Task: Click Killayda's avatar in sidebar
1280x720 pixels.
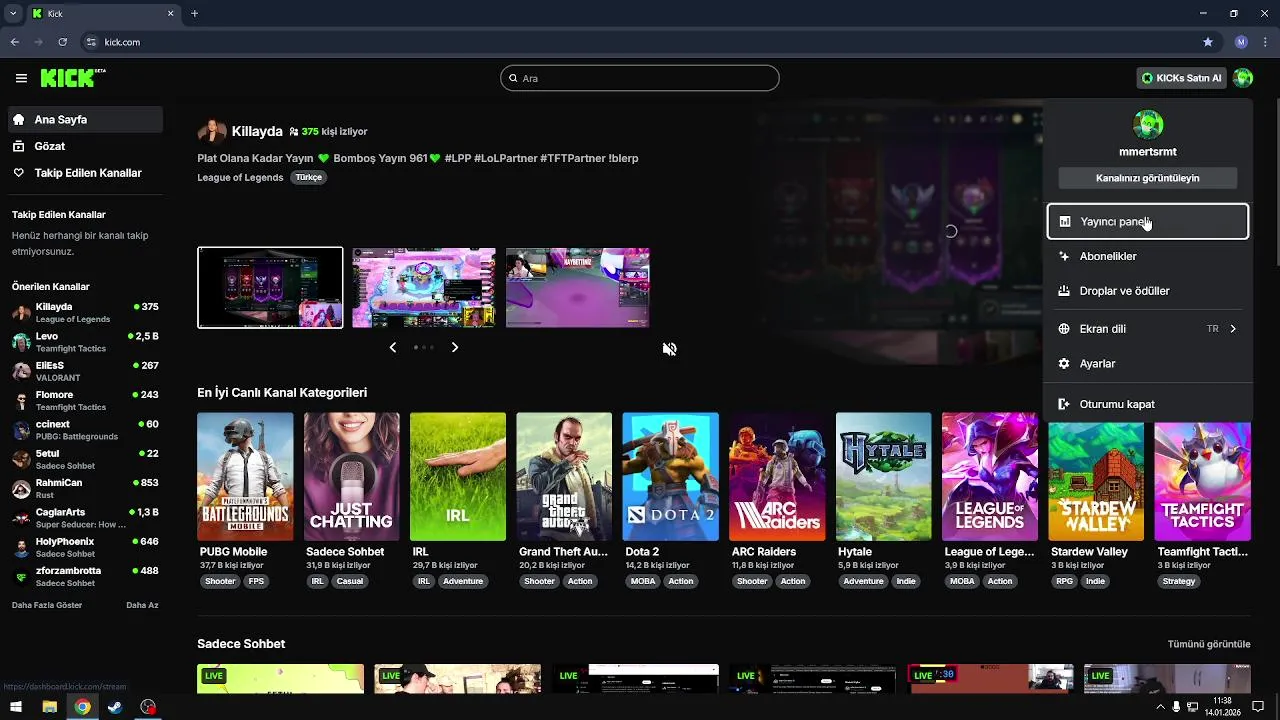Action: [x=21, y=312]
